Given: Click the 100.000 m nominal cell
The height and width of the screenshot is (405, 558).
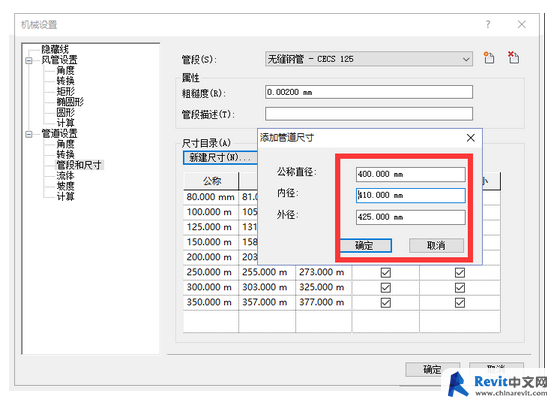Looking at the screenshot, I should (211, 212).
